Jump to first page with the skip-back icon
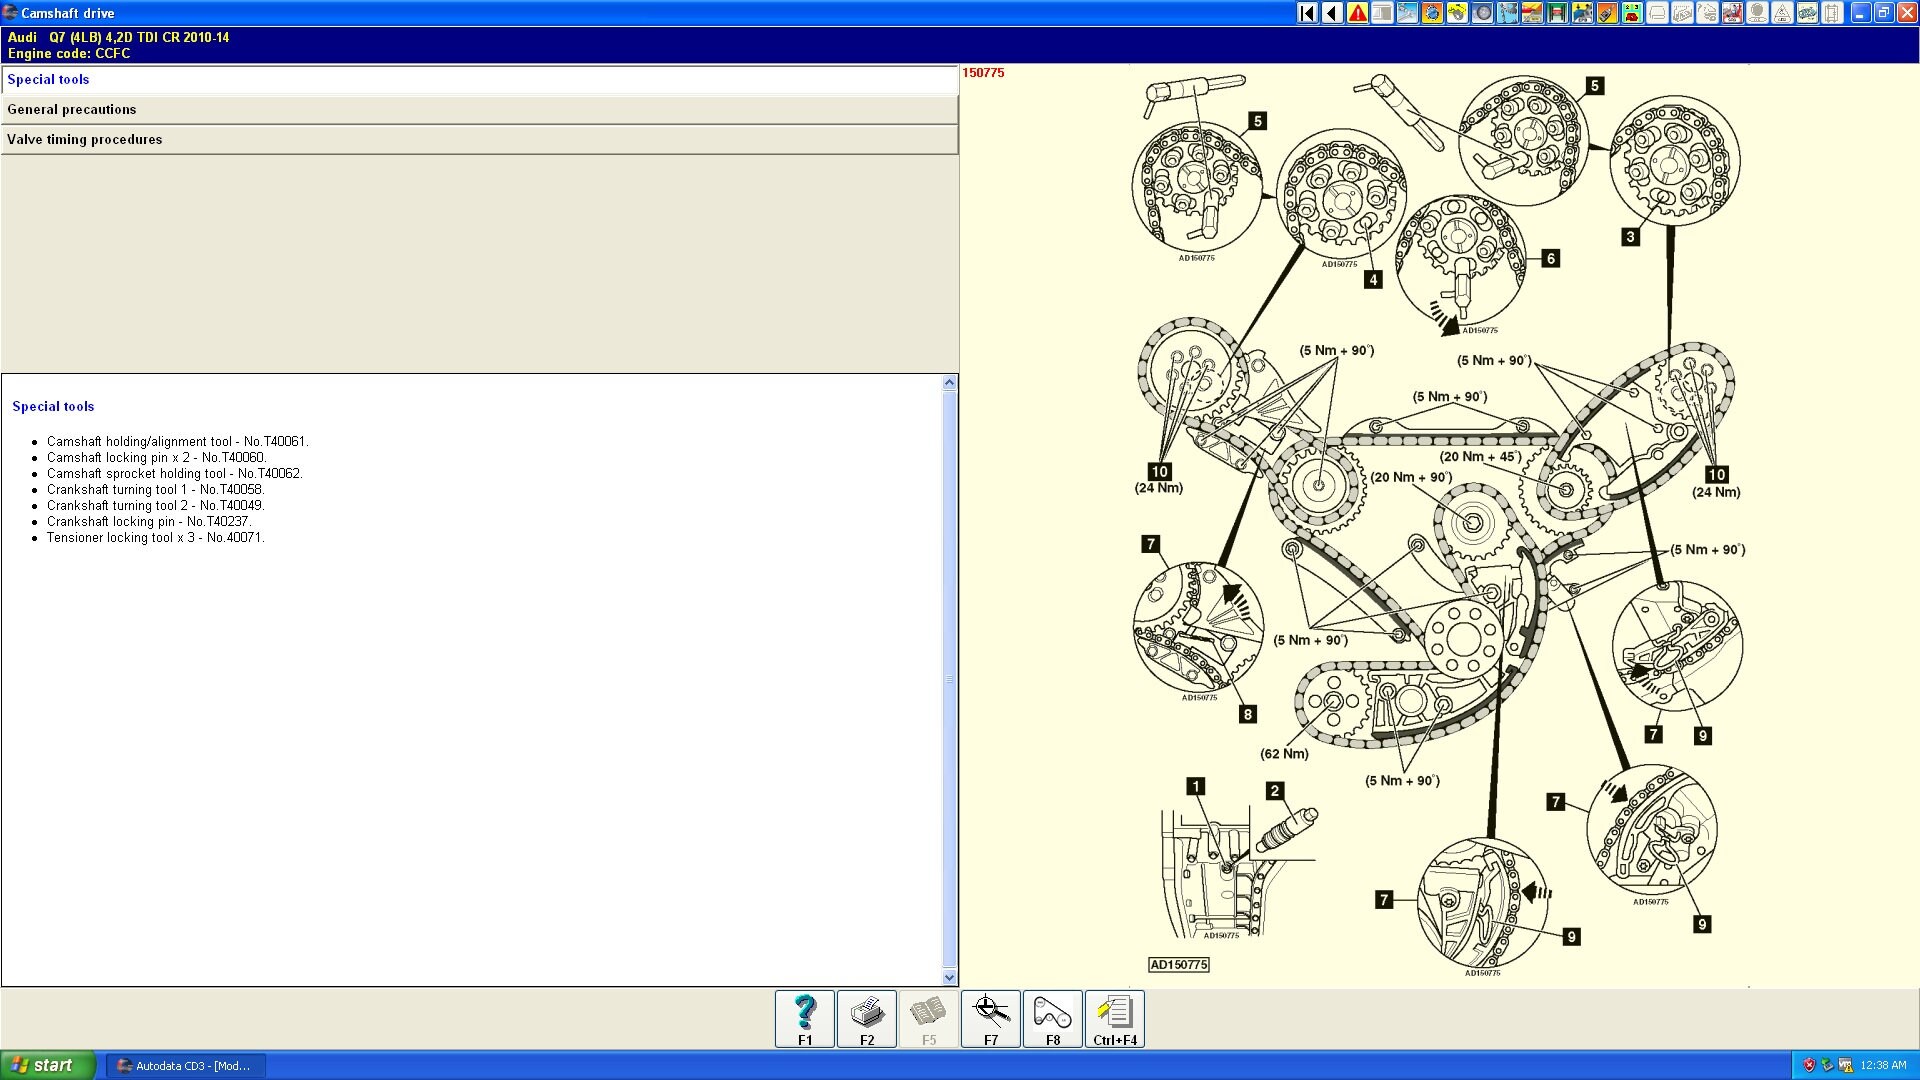Image resolution: width=1920 pixels, height=1080 pixels. 1306,13
